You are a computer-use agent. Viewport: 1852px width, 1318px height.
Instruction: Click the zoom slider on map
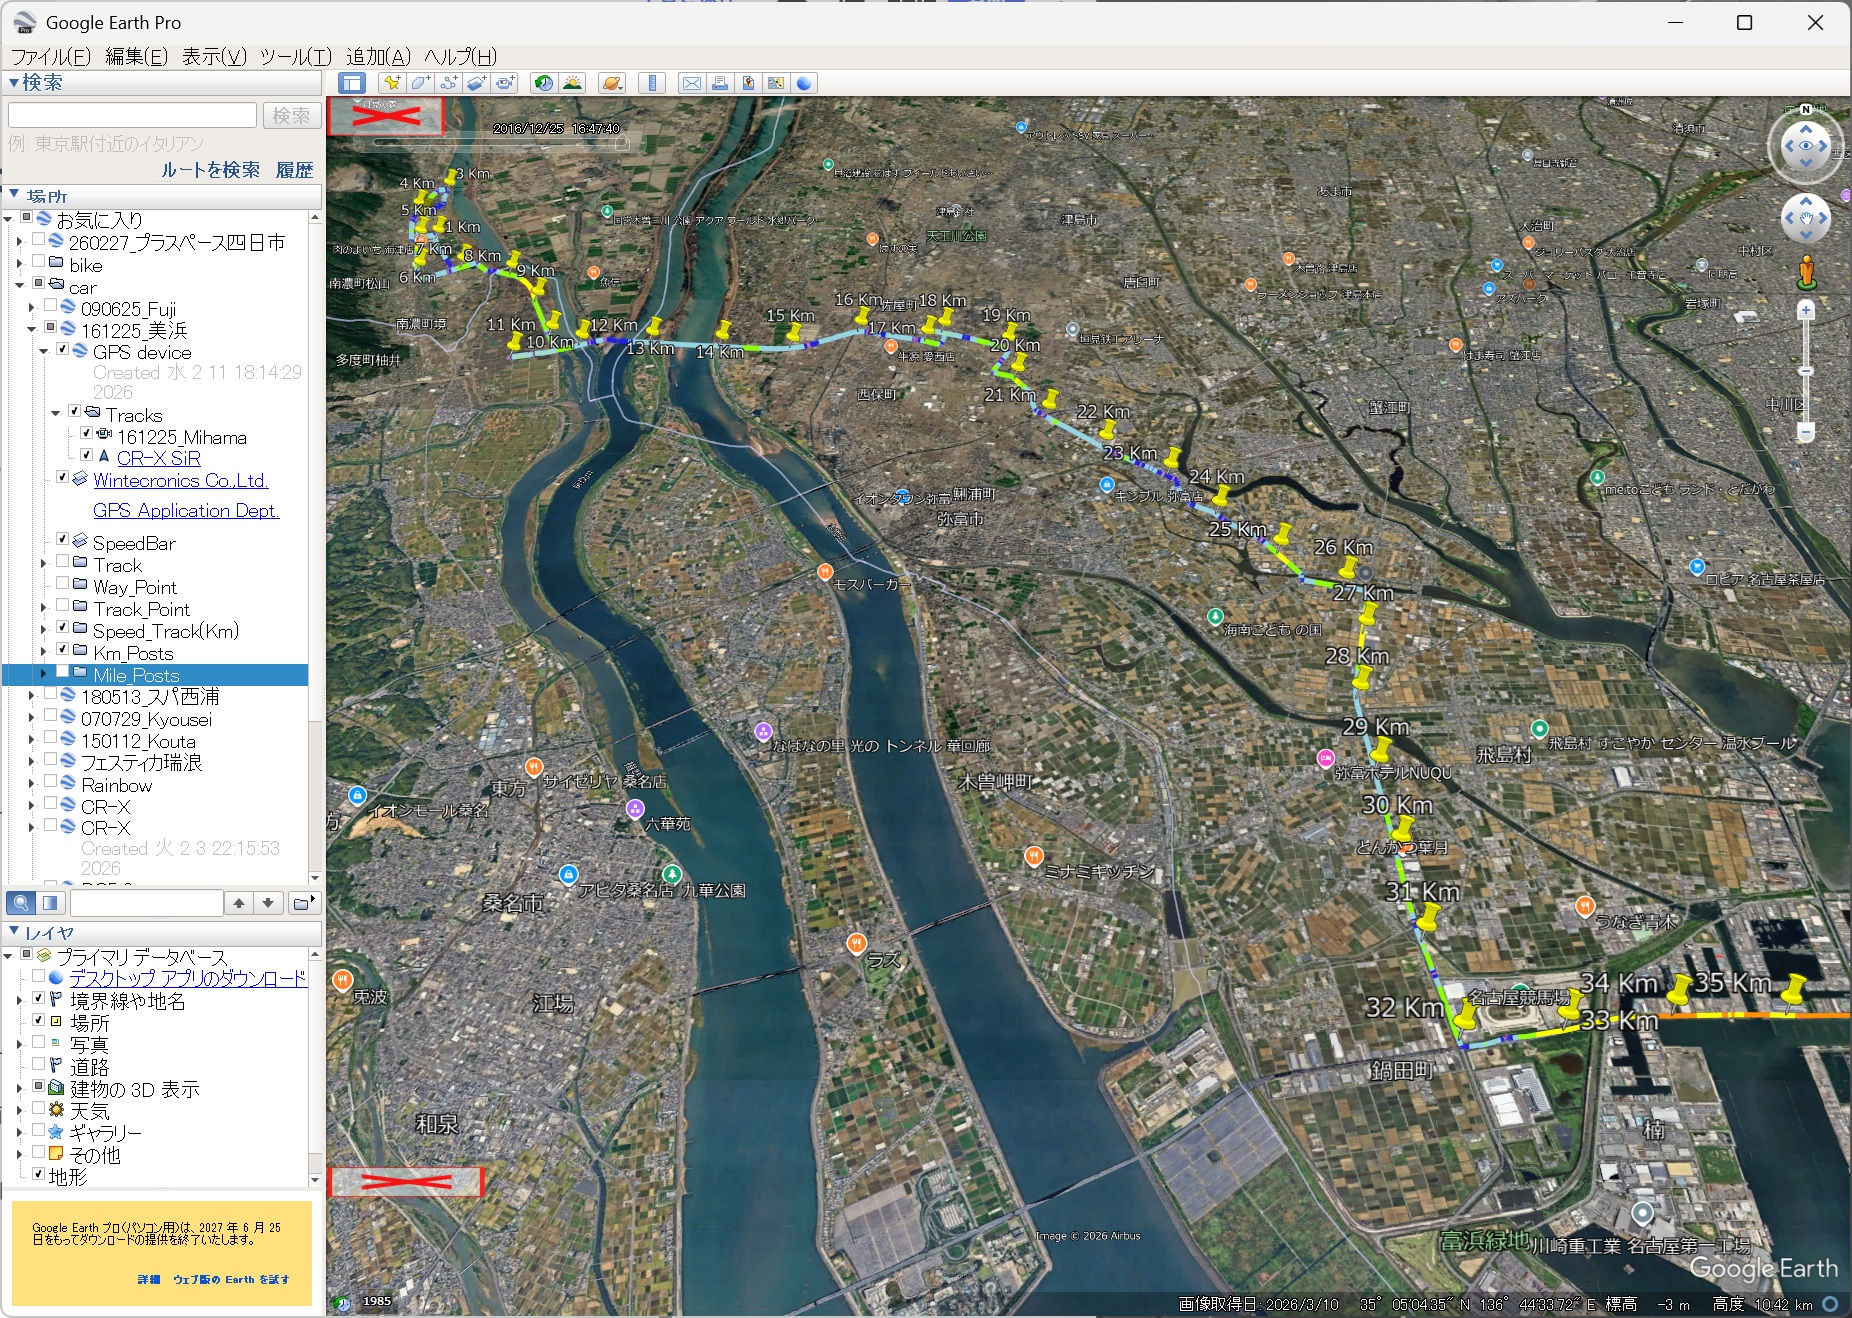[x=1806, y=371]
